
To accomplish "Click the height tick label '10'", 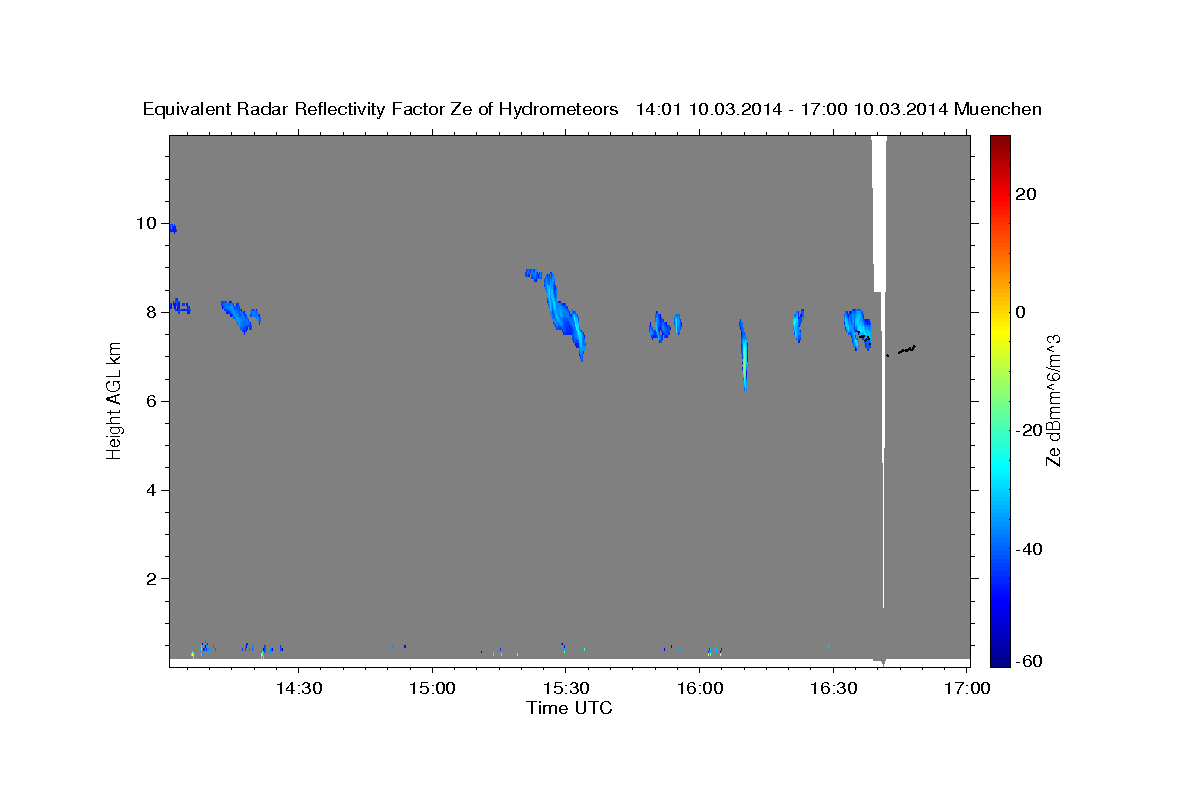I will [148, 223].
